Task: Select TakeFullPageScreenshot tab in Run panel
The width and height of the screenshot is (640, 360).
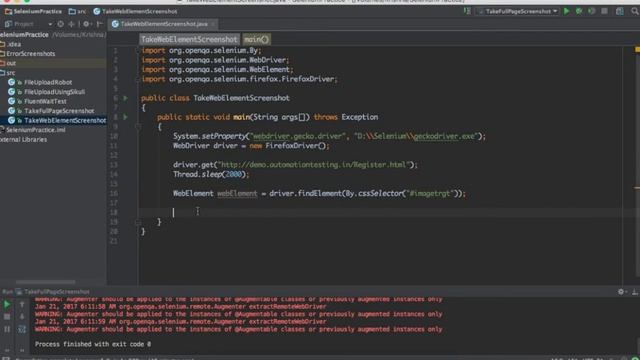Action: point(52,292)
